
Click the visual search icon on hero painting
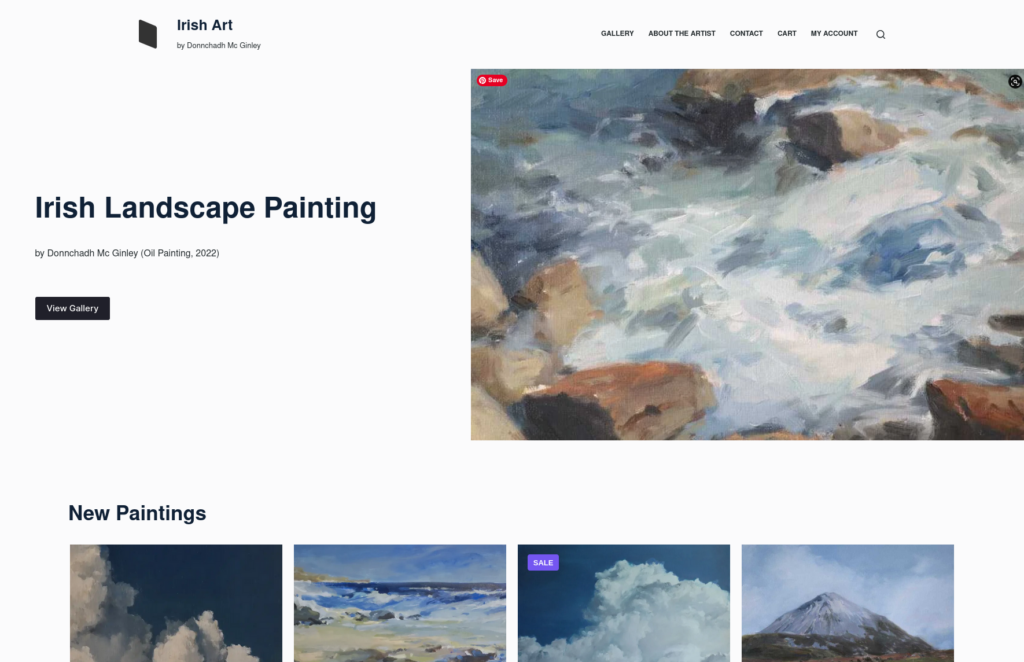coord(1015,82)
